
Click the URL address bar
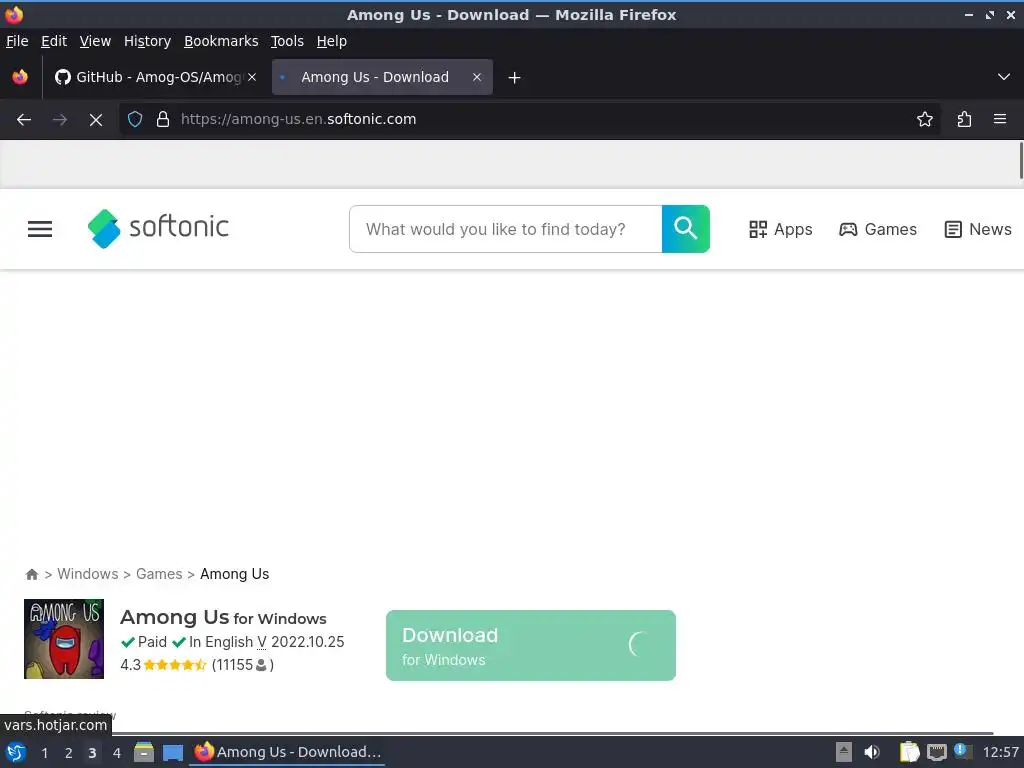click(529, 120)
